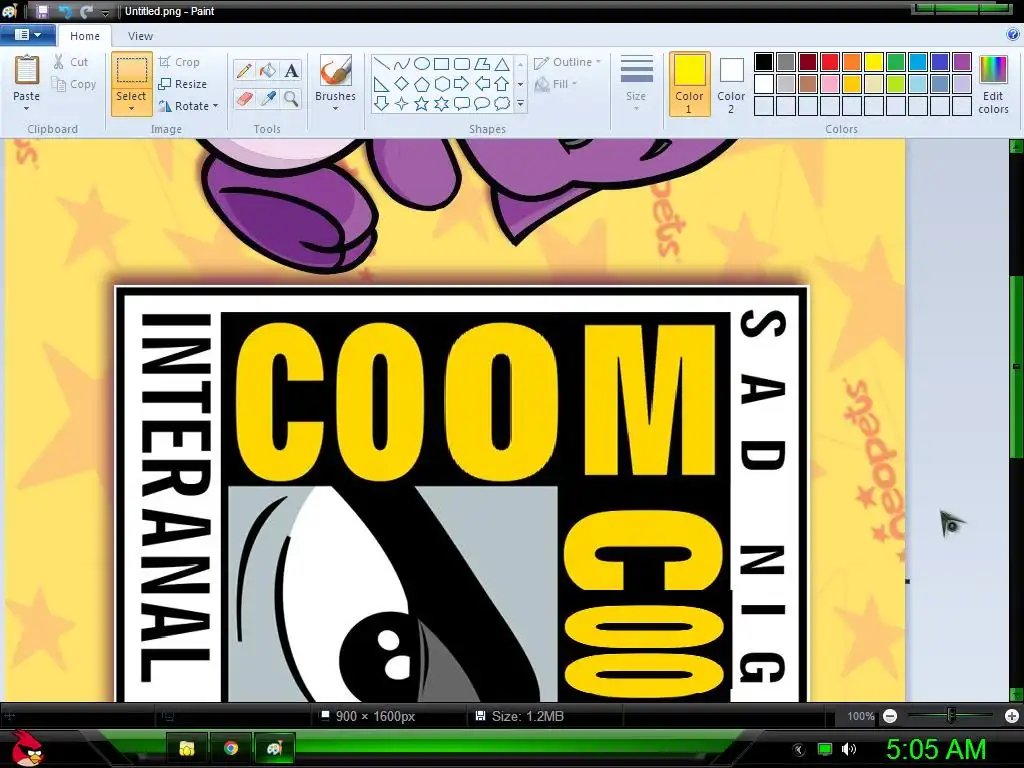Select Color 1 box
1024x768 pixels.
(689, 84)
